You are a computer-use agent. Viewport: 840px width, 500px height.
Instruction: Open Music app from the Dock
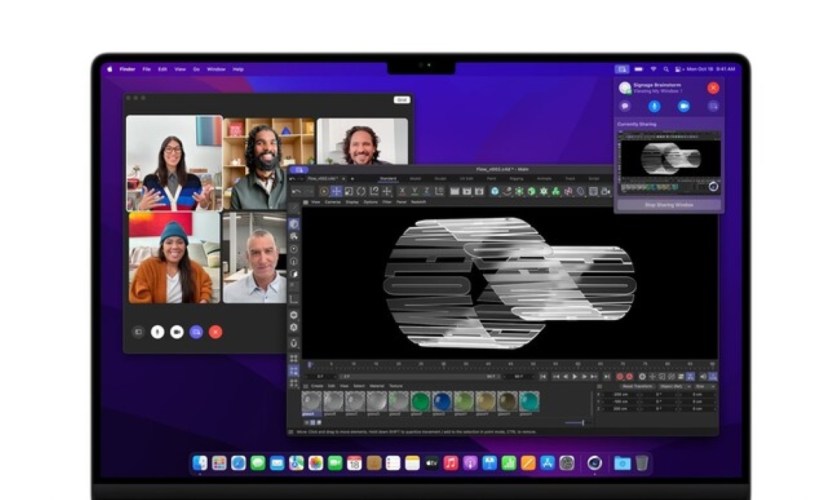[x=451, y=463]
